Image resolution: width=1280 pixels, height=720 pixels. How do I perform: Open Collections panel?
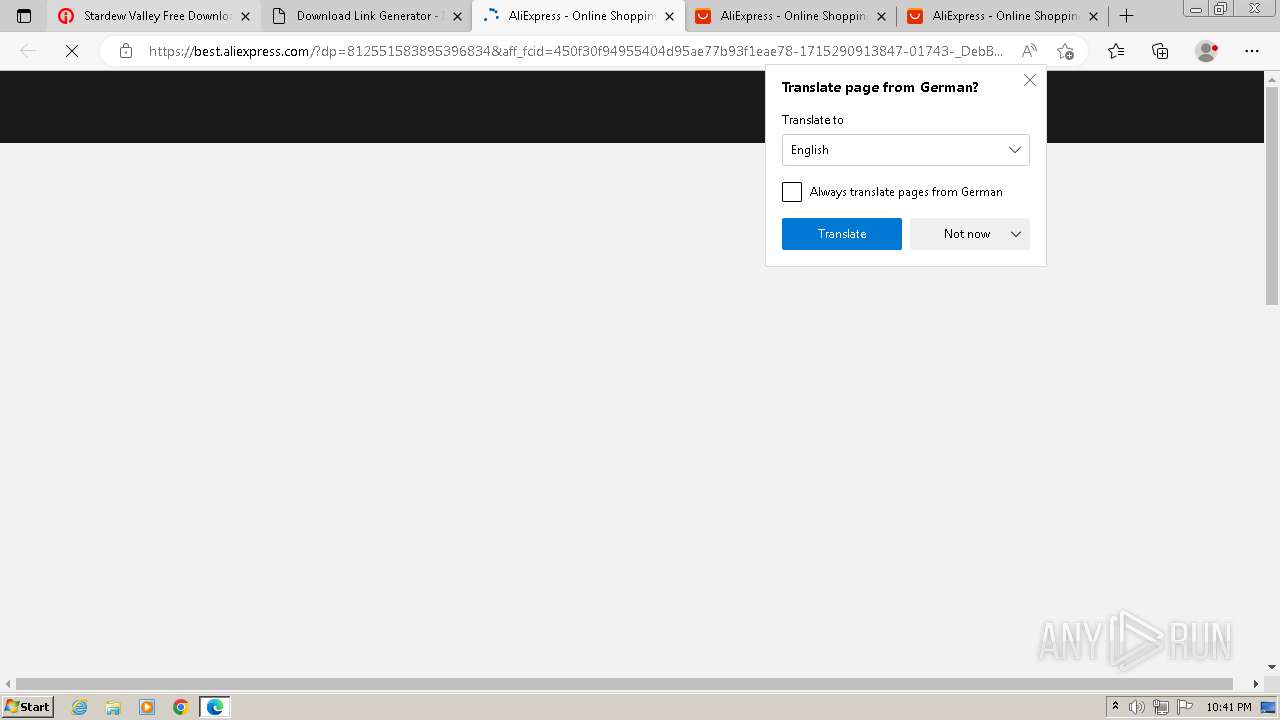[1160, 51]
